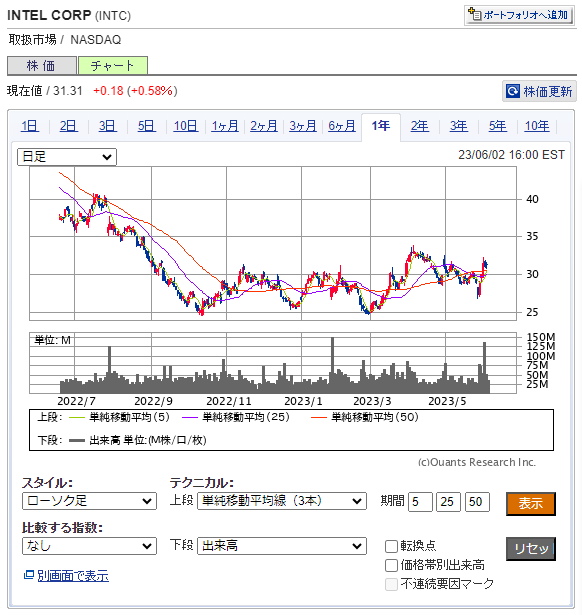Click the 150M volume axis label
The width and height of the screenshot is (582, 615).
541,337
